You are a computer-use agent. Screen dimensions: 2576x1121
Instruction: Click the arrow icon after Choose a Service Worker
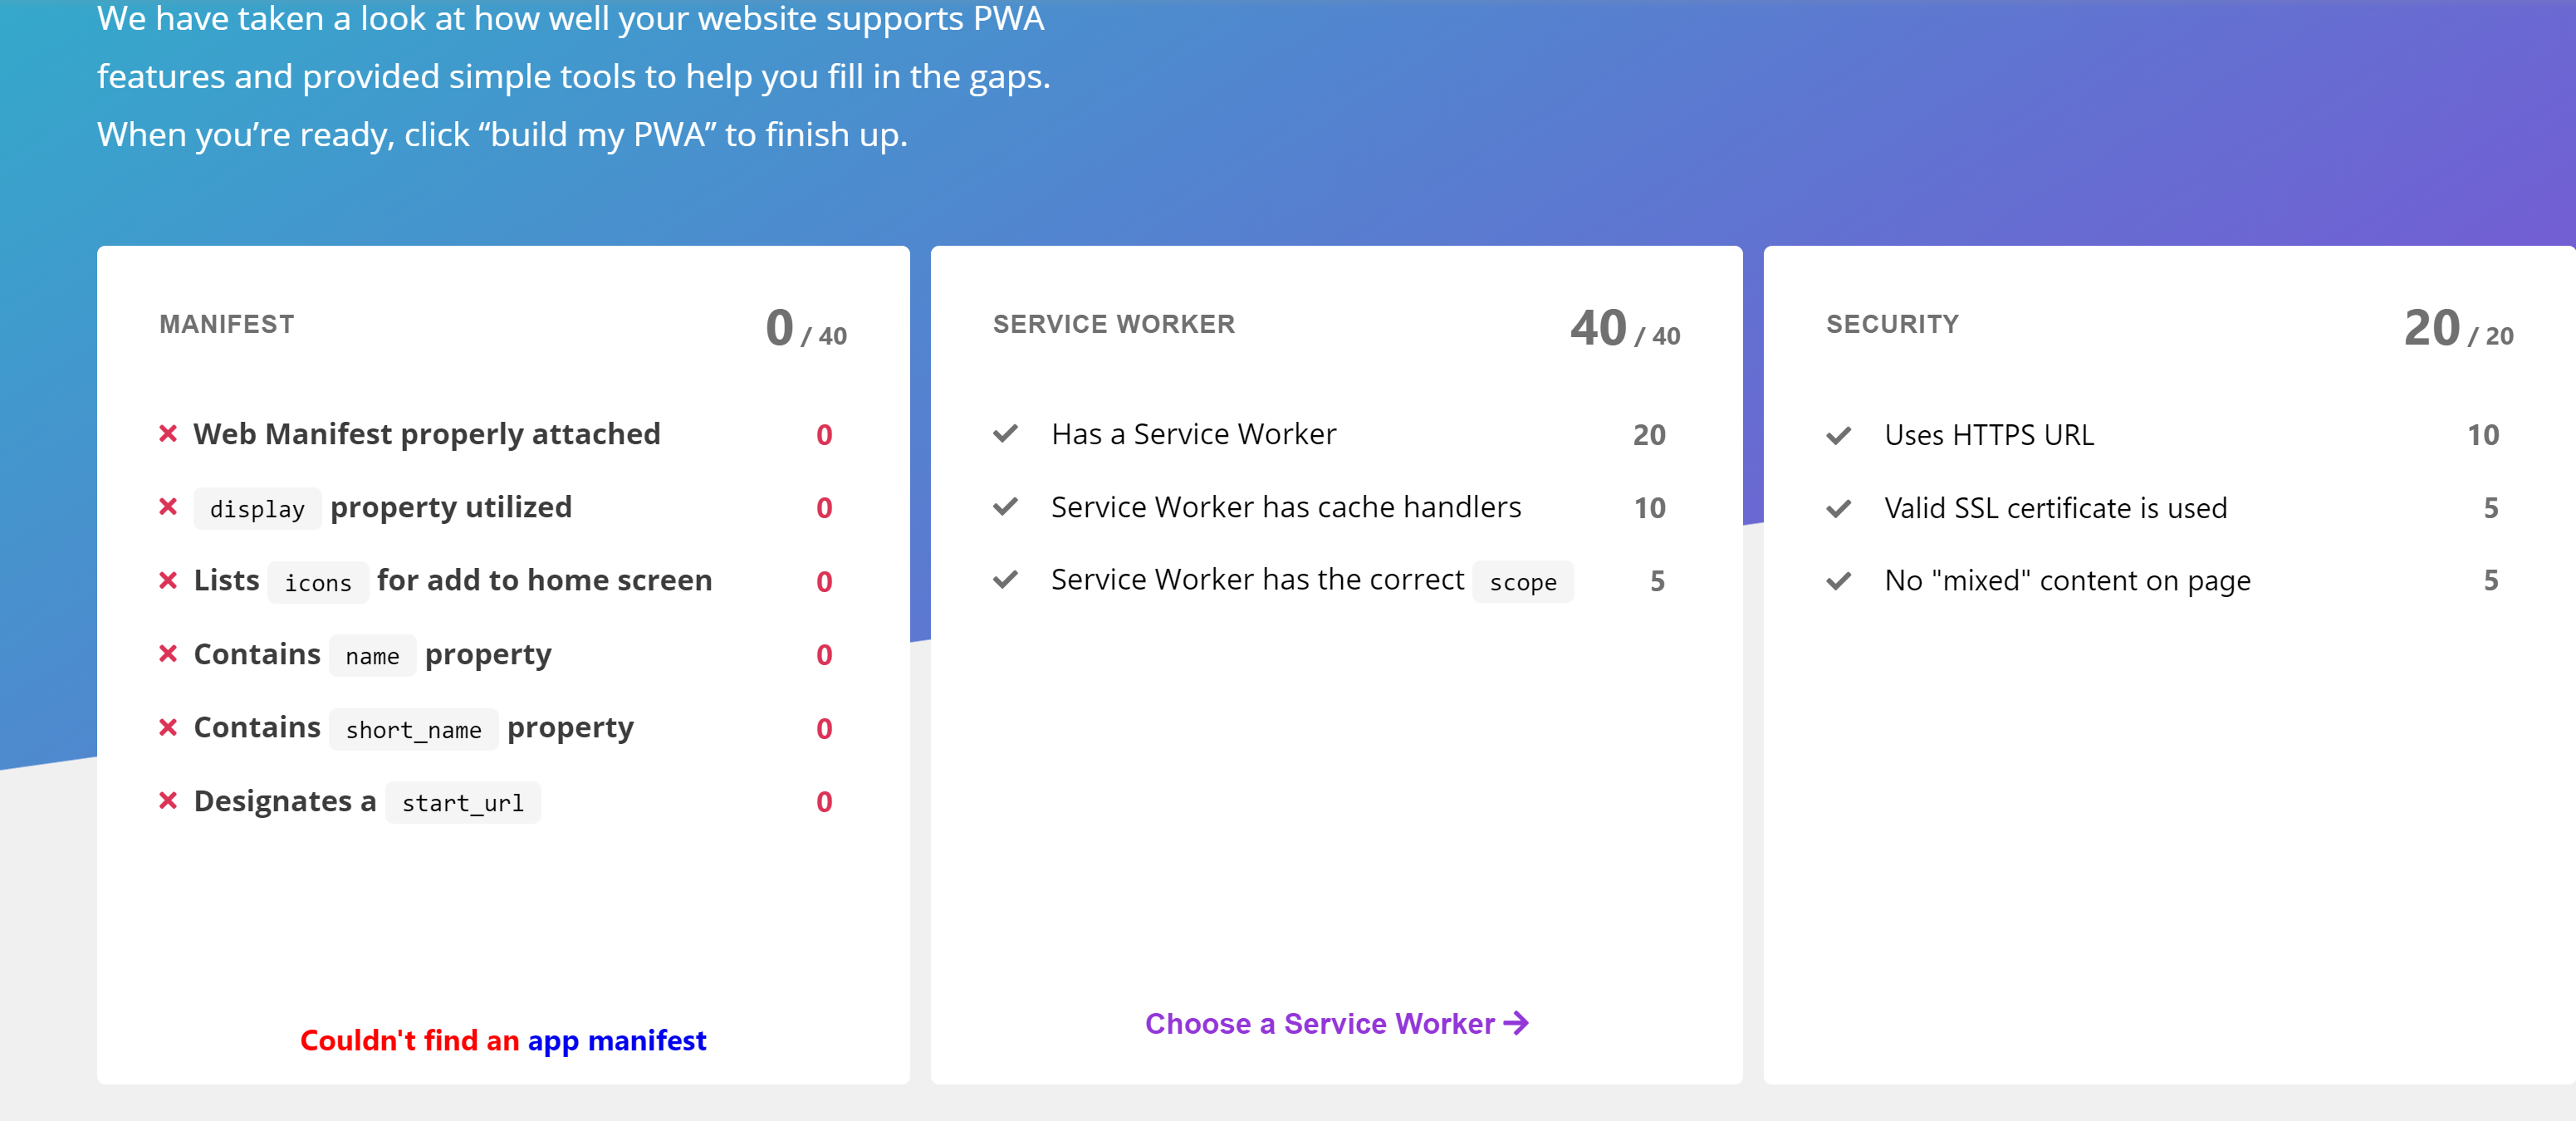[x=1516, y=1023]
